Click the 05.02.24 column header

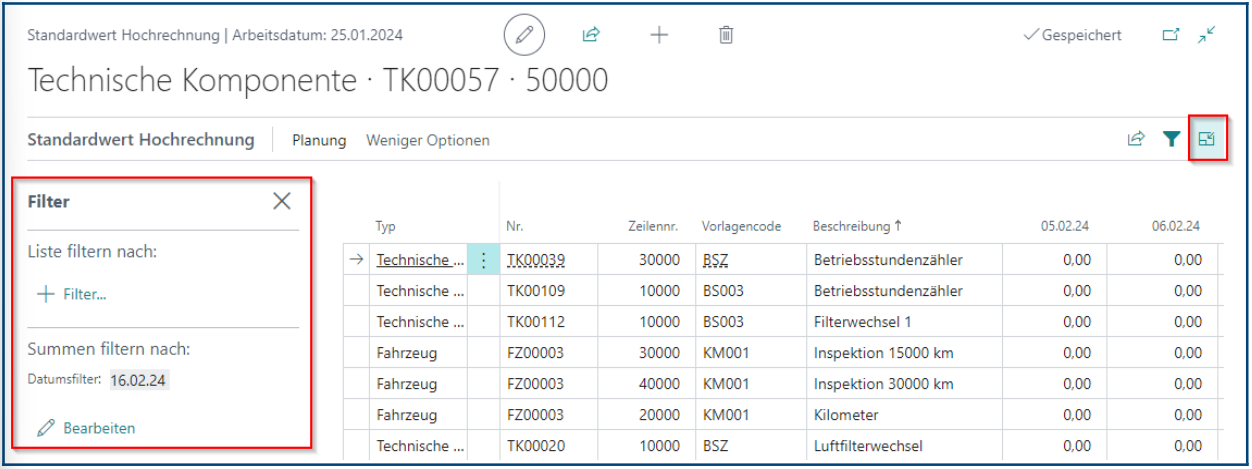pos(1065,226)
